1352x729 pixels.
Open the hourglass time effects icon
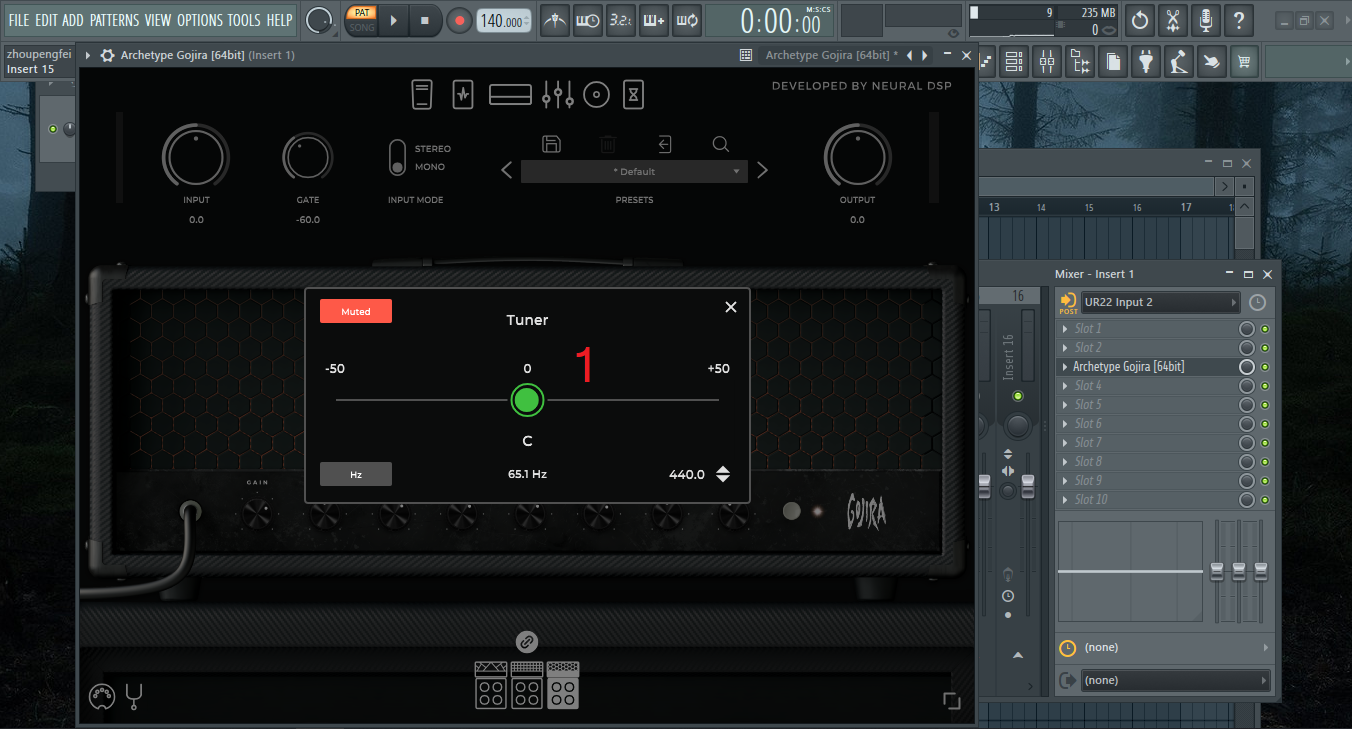pos(634,95)
